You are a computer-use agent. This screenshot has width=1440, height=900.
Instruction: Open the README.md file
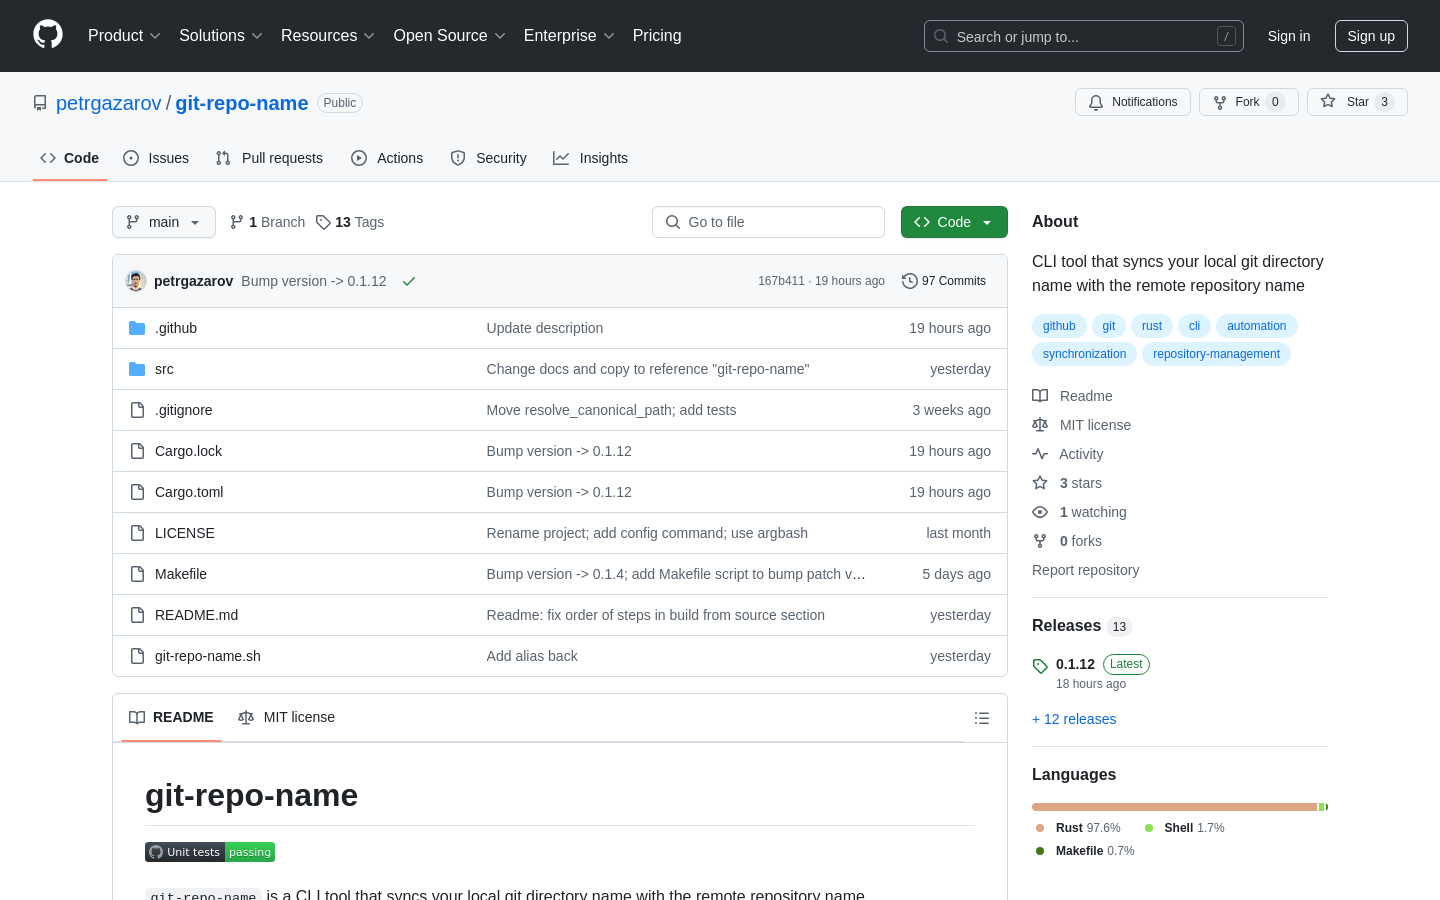[x=196, y=615]
